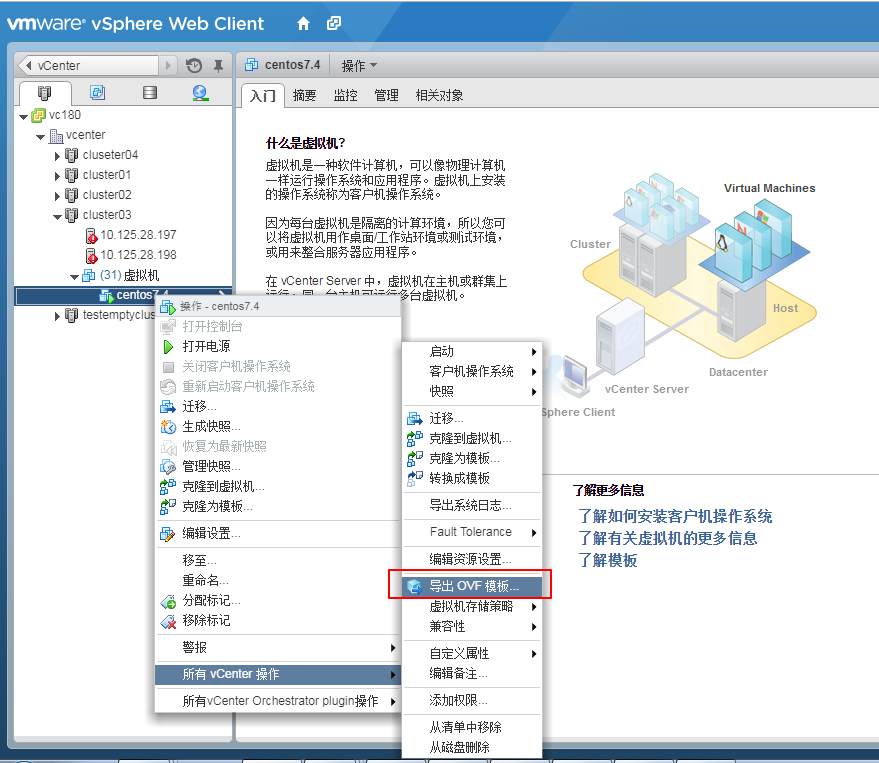Click the edit settings icon
Image resolution: width=879 pixels, height=763 pixels.
pyautogui.click(x=168, y=533)
